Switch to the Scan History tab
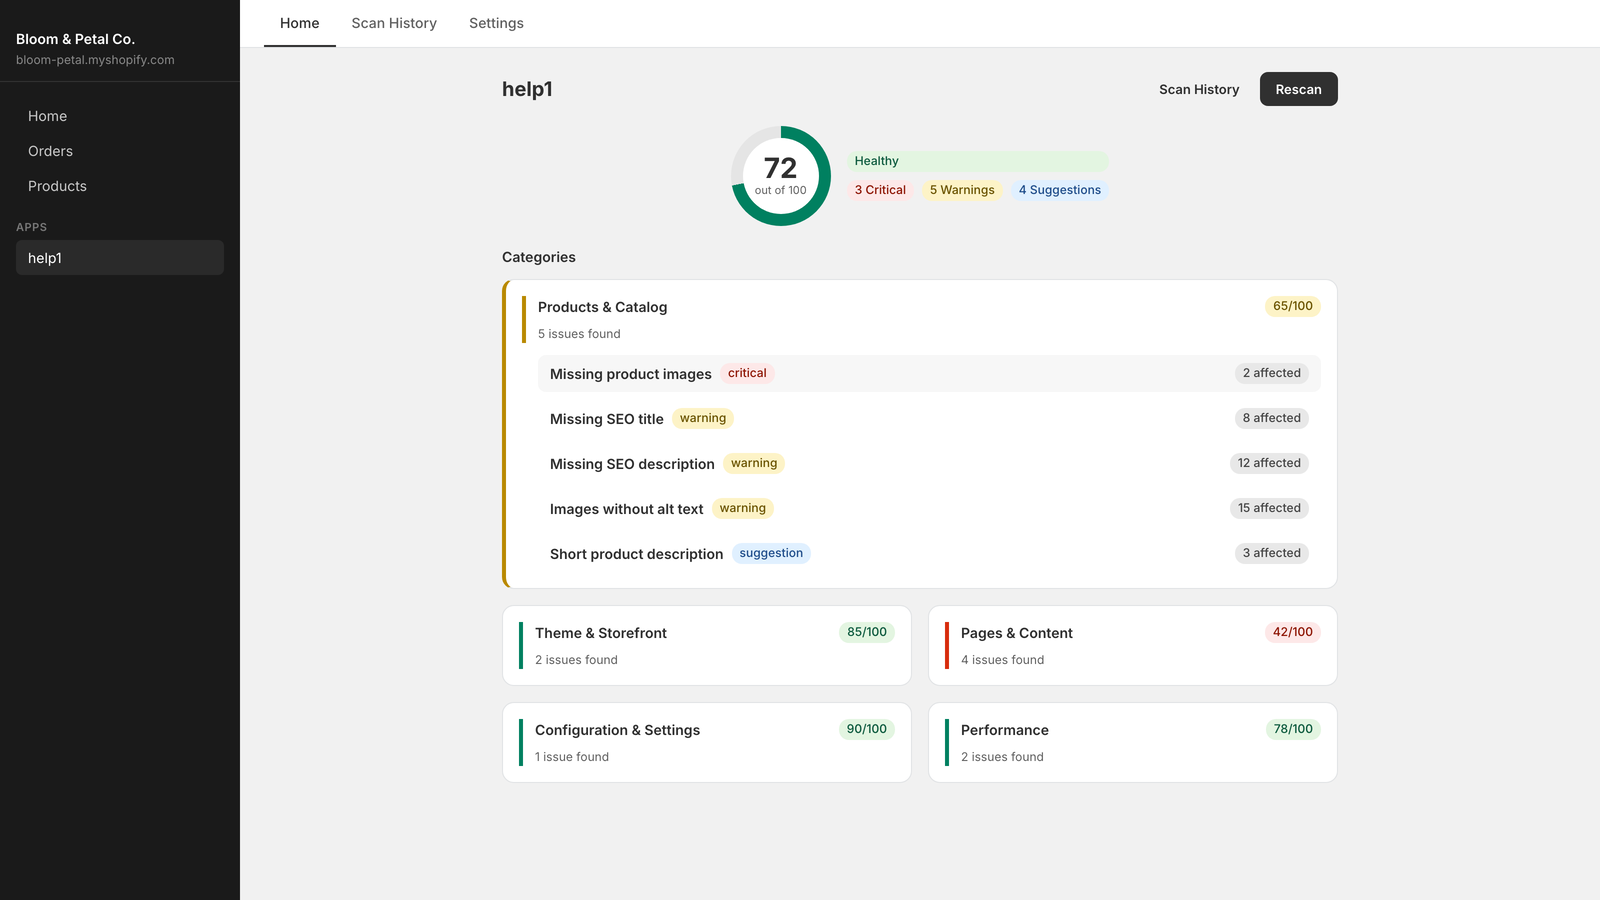Screen dimensions: 1600x900 click(x=394, y=23)
